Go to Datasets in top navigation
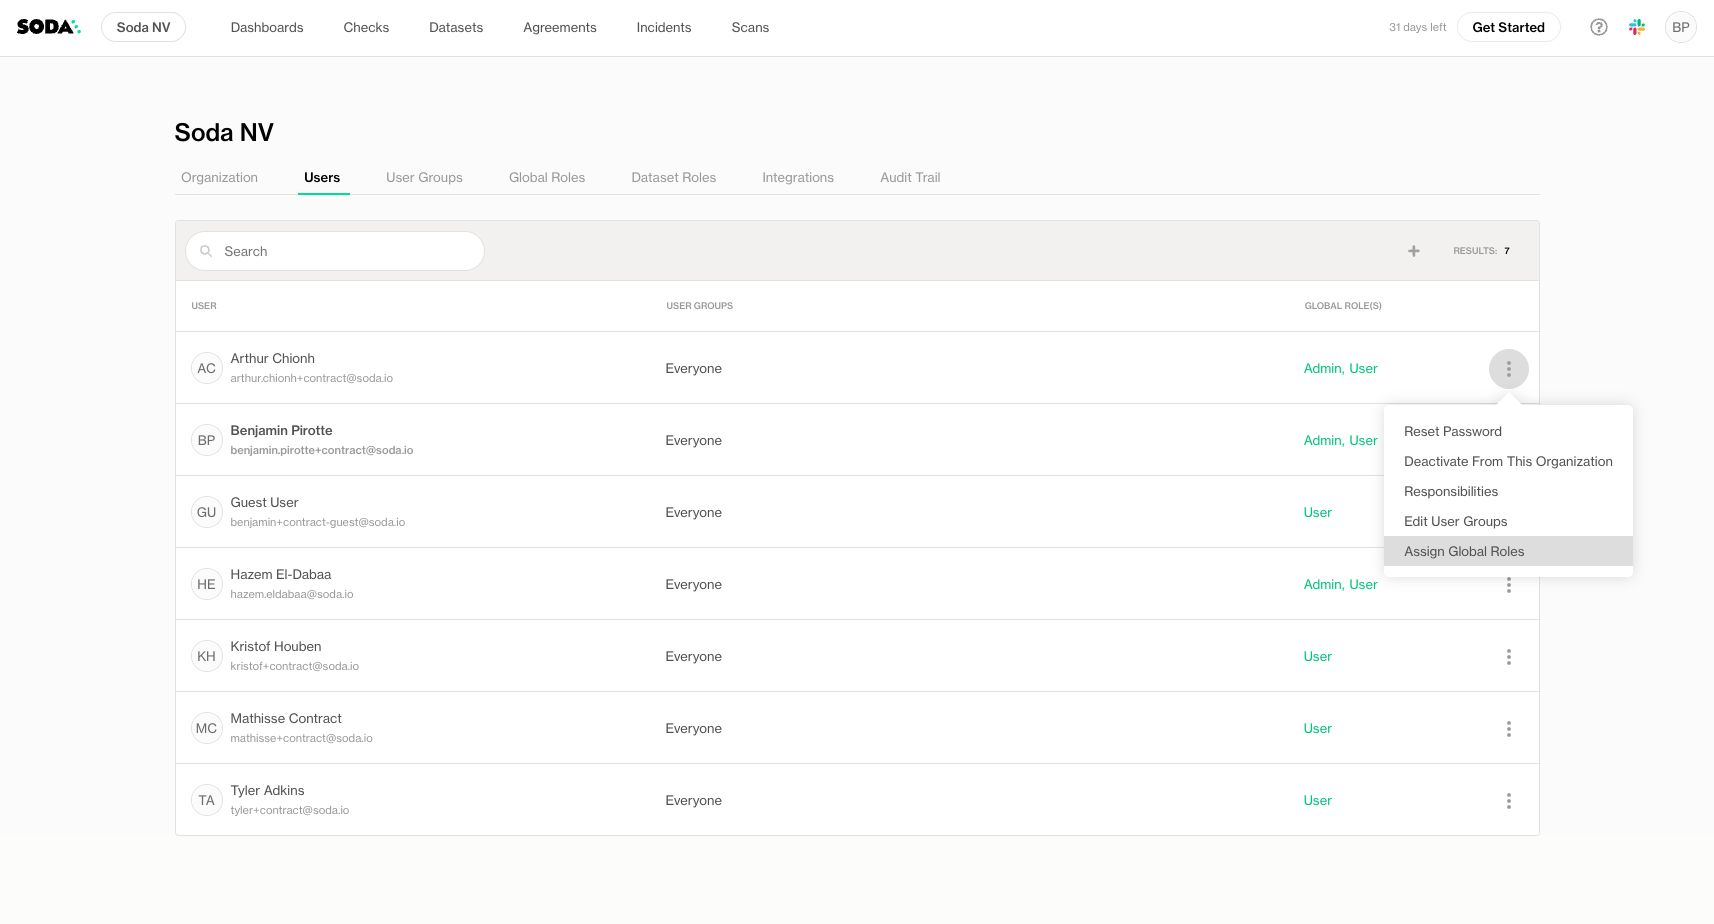Screen dimensions: 1714x924 point(456,27)
